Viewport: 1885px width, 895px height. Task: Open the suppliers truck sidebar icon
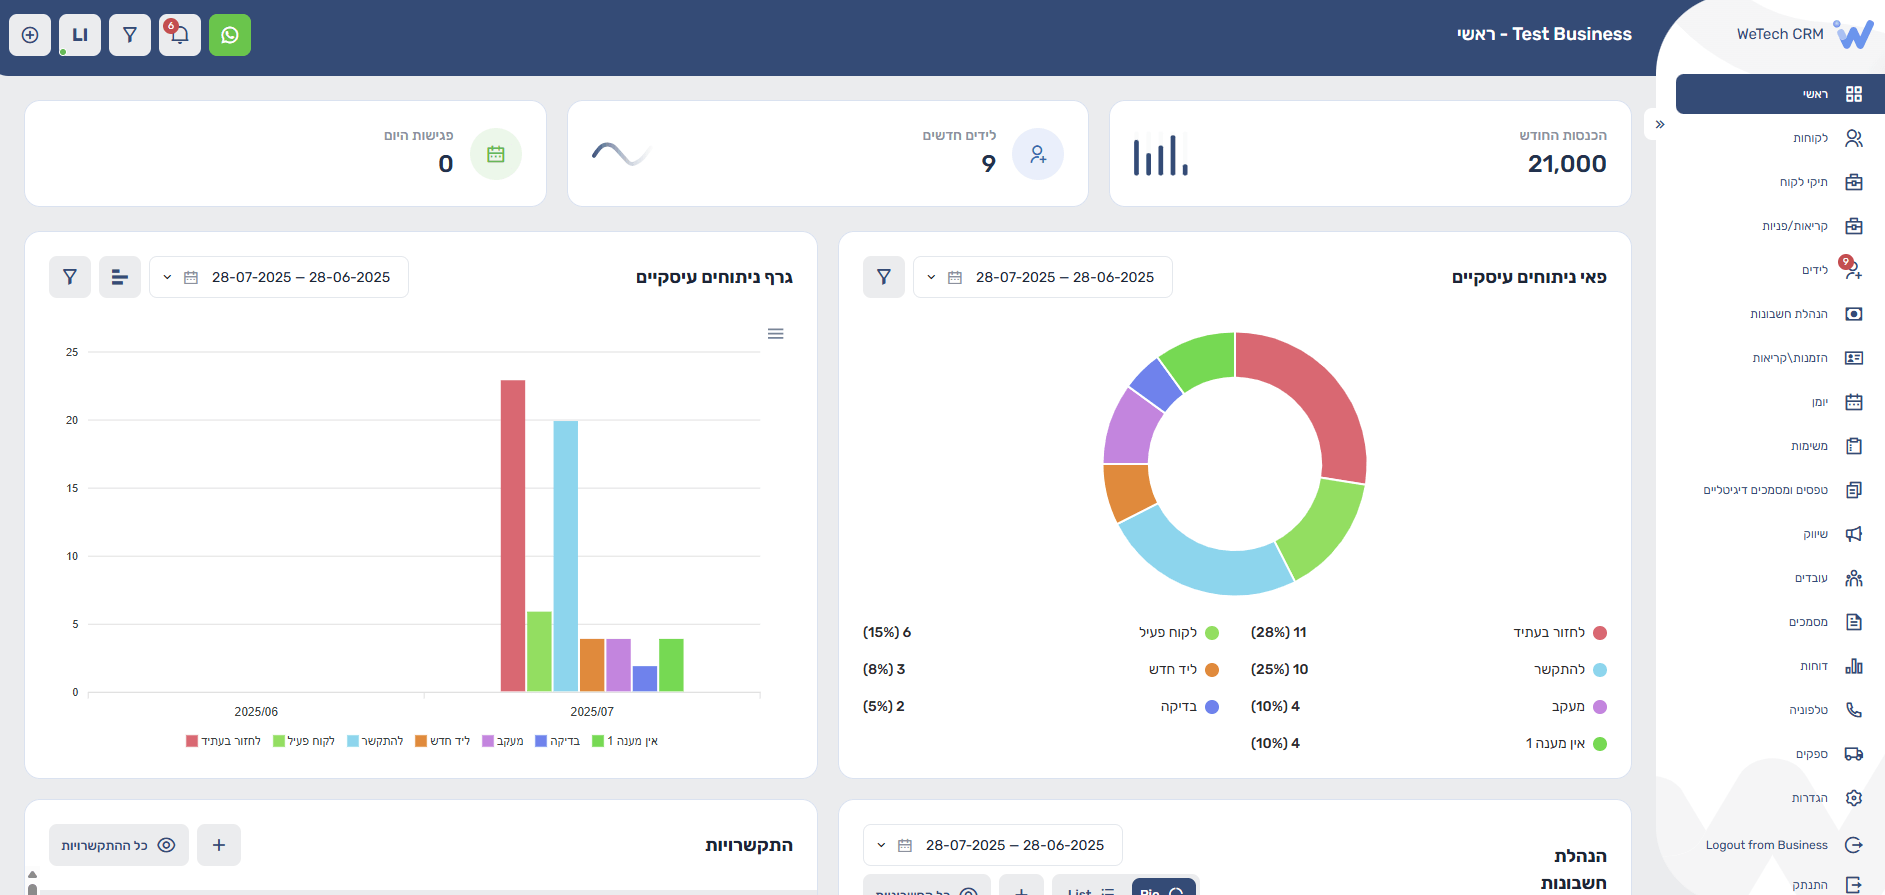pyautogui.click(x=1853, y=754)
